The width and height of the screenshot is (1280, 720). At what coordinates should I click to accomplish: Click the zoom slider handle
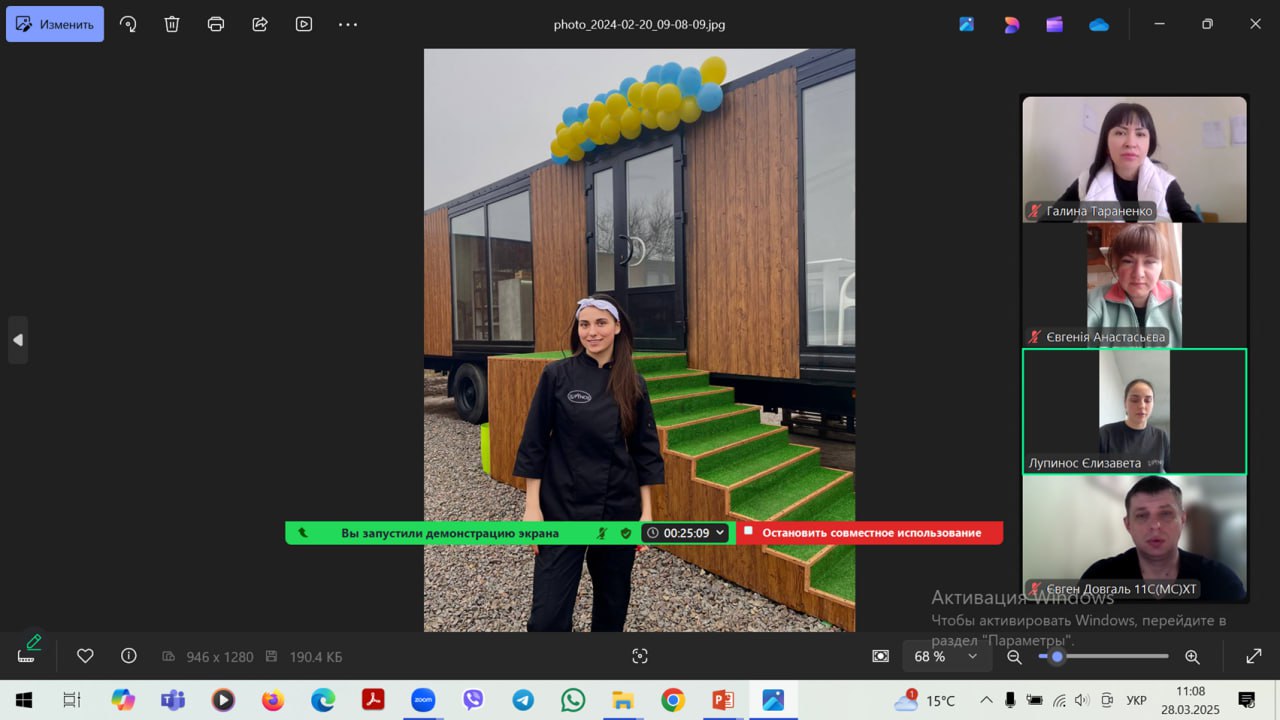[1057, 656]
